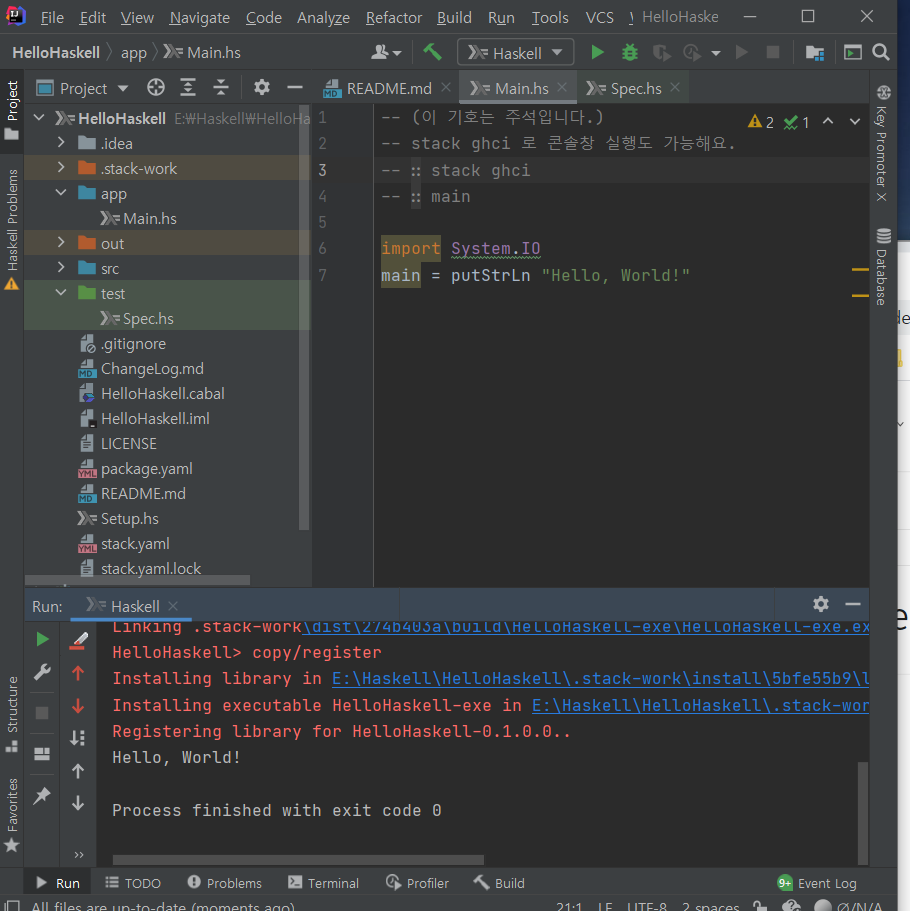The width and height of the screenshot is (910, 911).
Task: Open the Event Log
Action: 816,883
